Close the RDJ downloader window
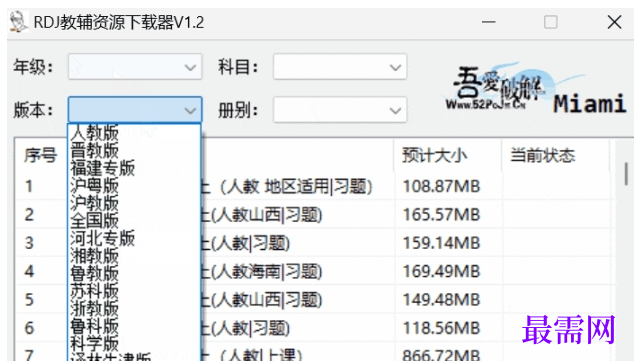This screenshot has height=361, width=634. tap(614, 22)
